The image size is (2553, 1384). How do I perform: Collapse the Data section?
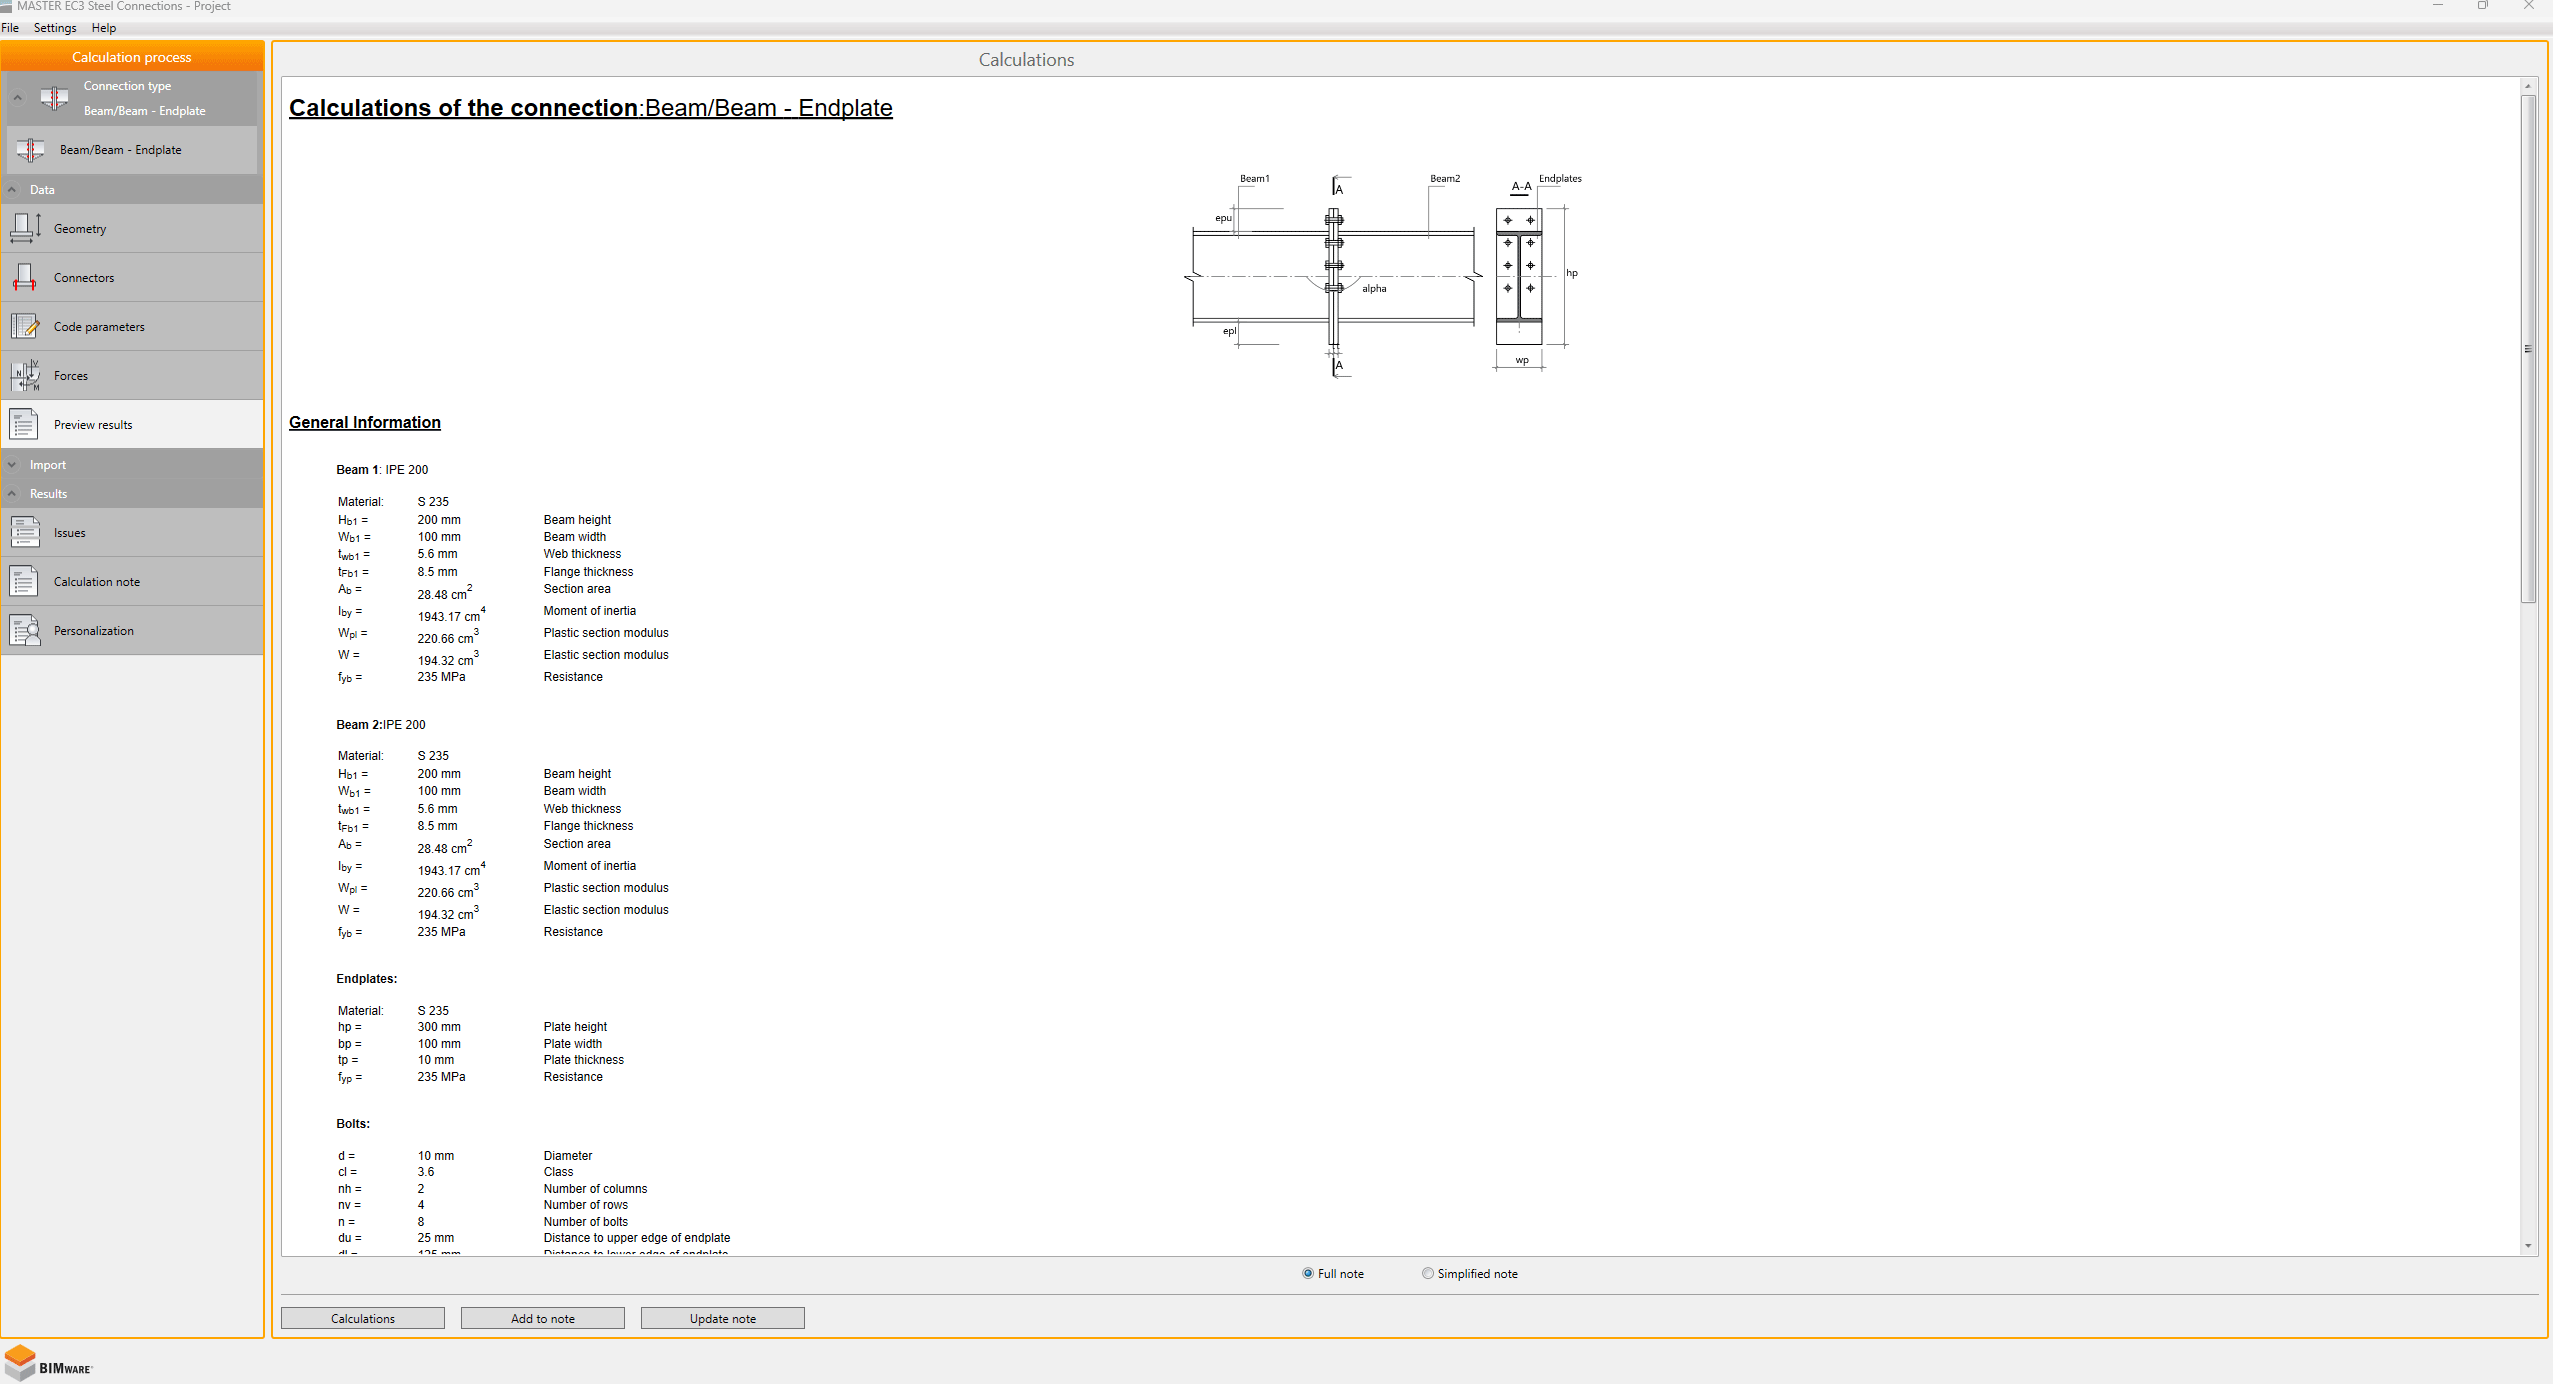tap(12, 189)
